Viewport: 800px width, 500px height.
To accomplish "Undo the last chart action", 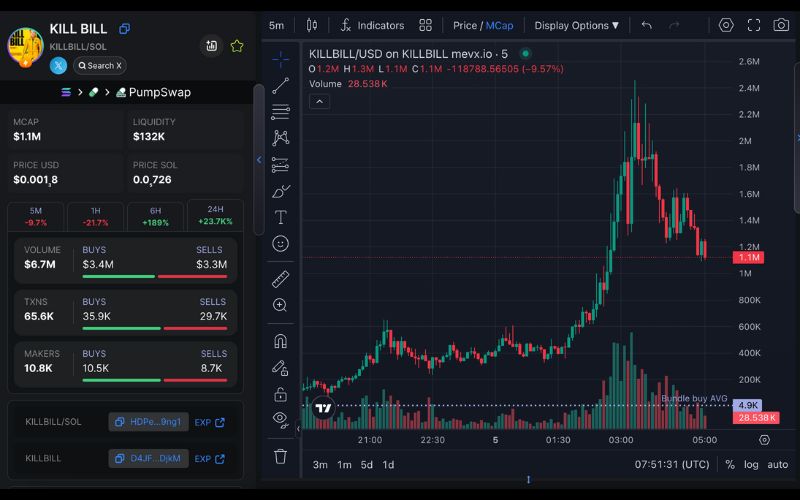I will [x=647, y=25].
